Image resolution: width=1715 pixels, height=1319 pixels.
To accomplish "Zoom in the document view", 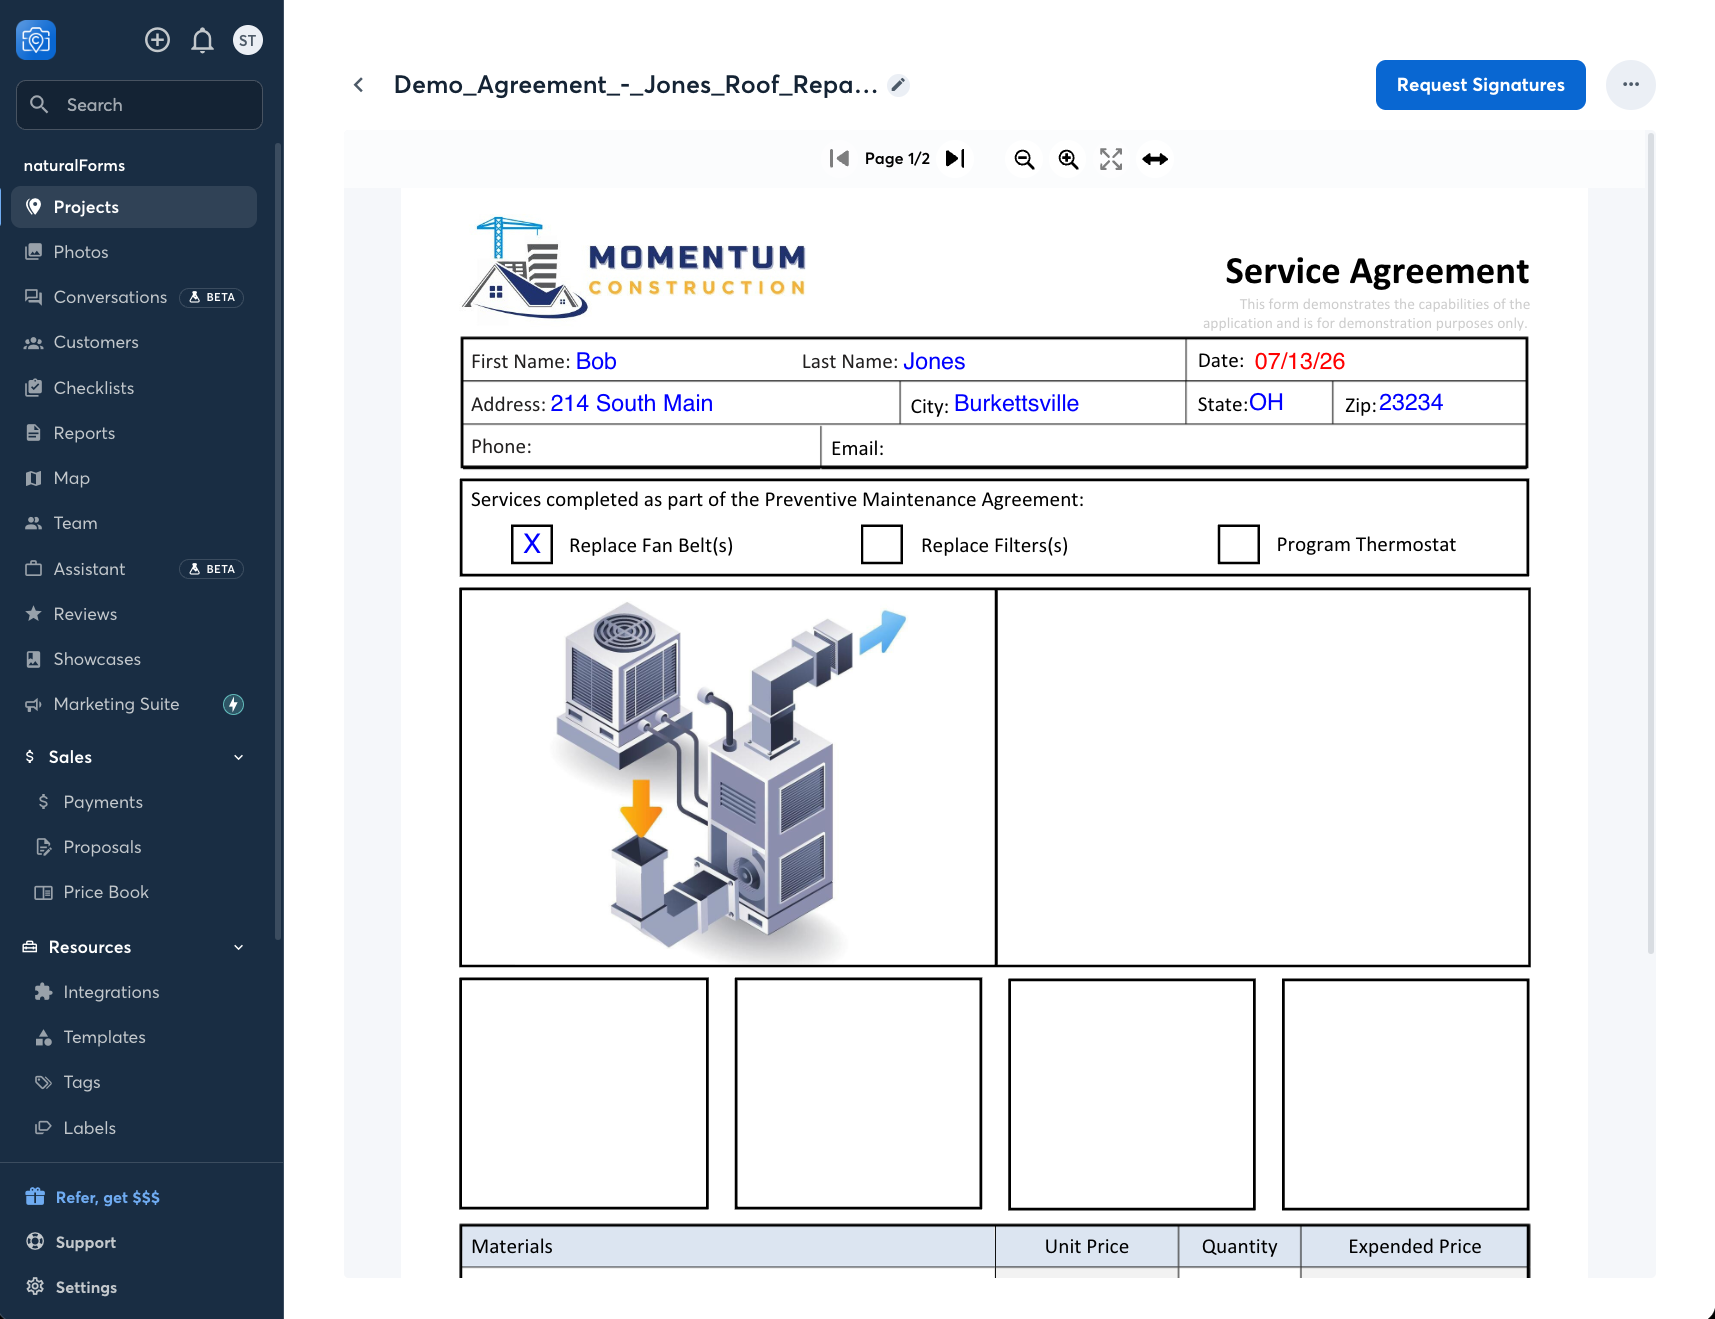I will coord(1068,159).
